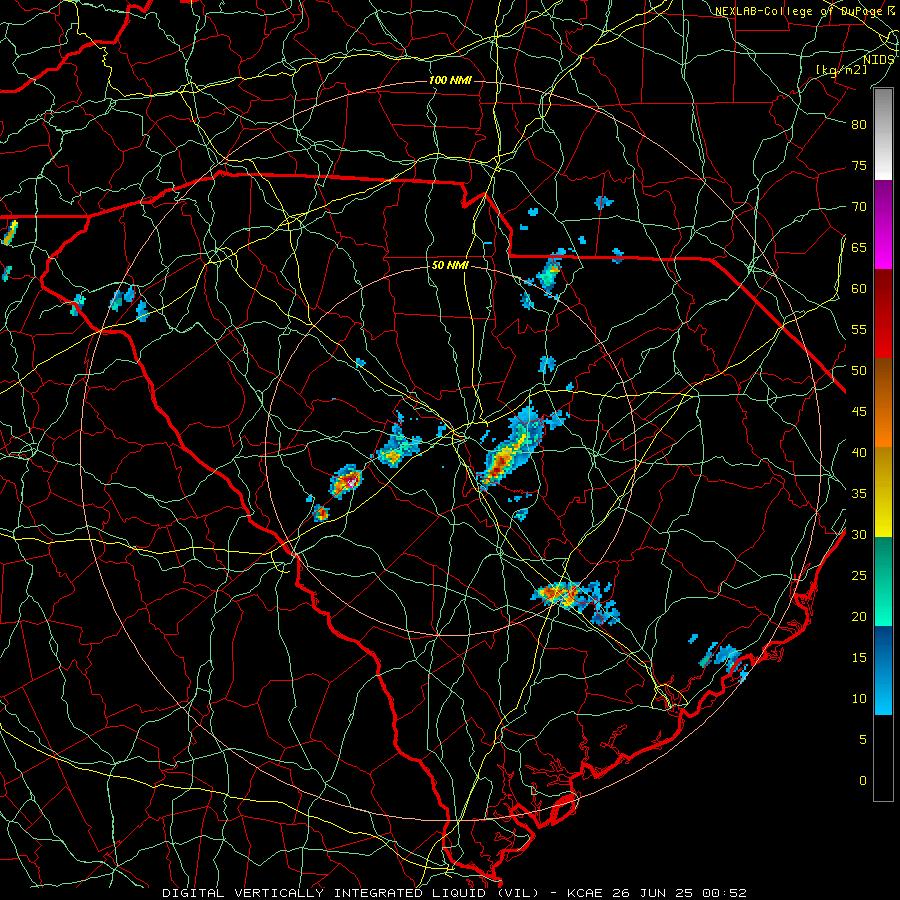The width and height of the screenshot is (900, 900).
Task: Click the kg/m2 units label
Action: click(841, 70)
